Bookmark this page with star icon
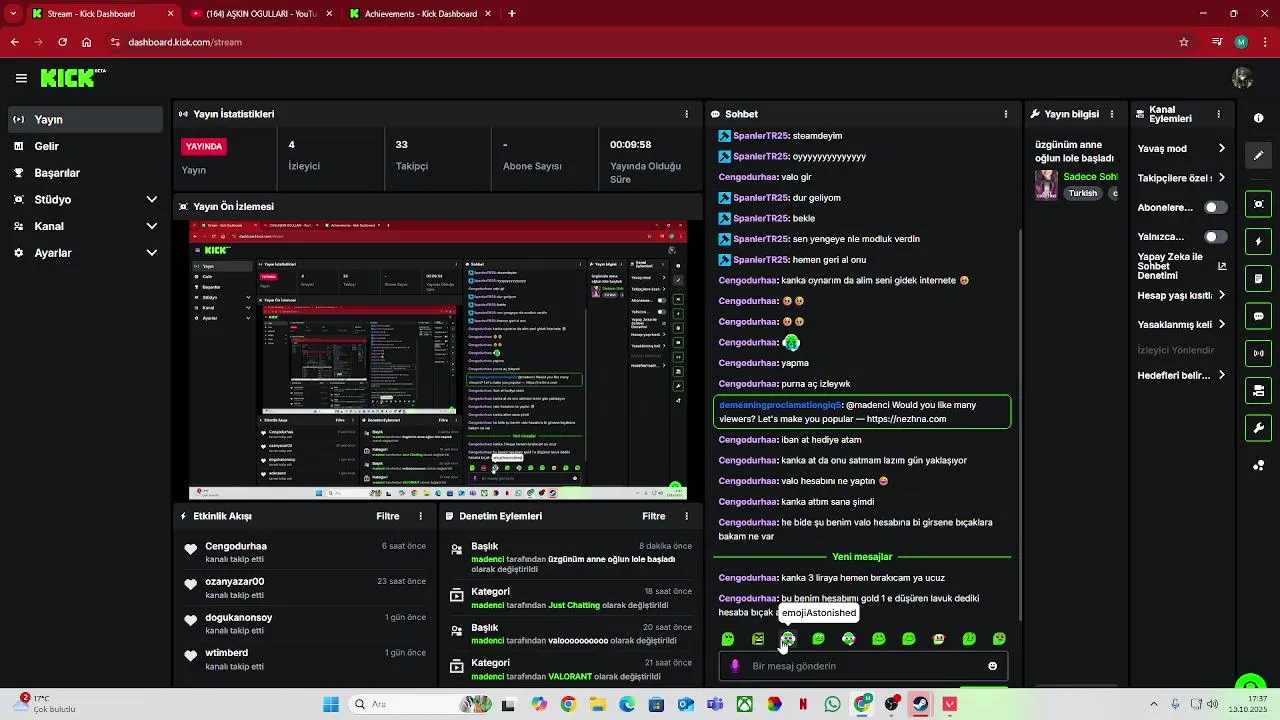1280x720 pixels. (1184, 42)
